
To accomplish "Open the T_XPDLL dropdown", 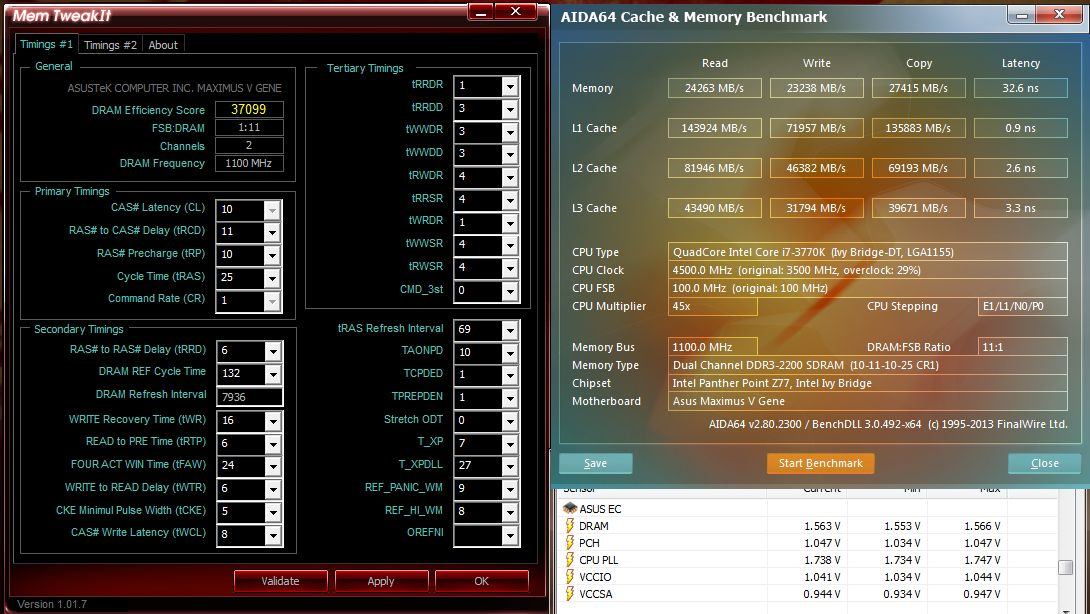I will tap(510, 466).
